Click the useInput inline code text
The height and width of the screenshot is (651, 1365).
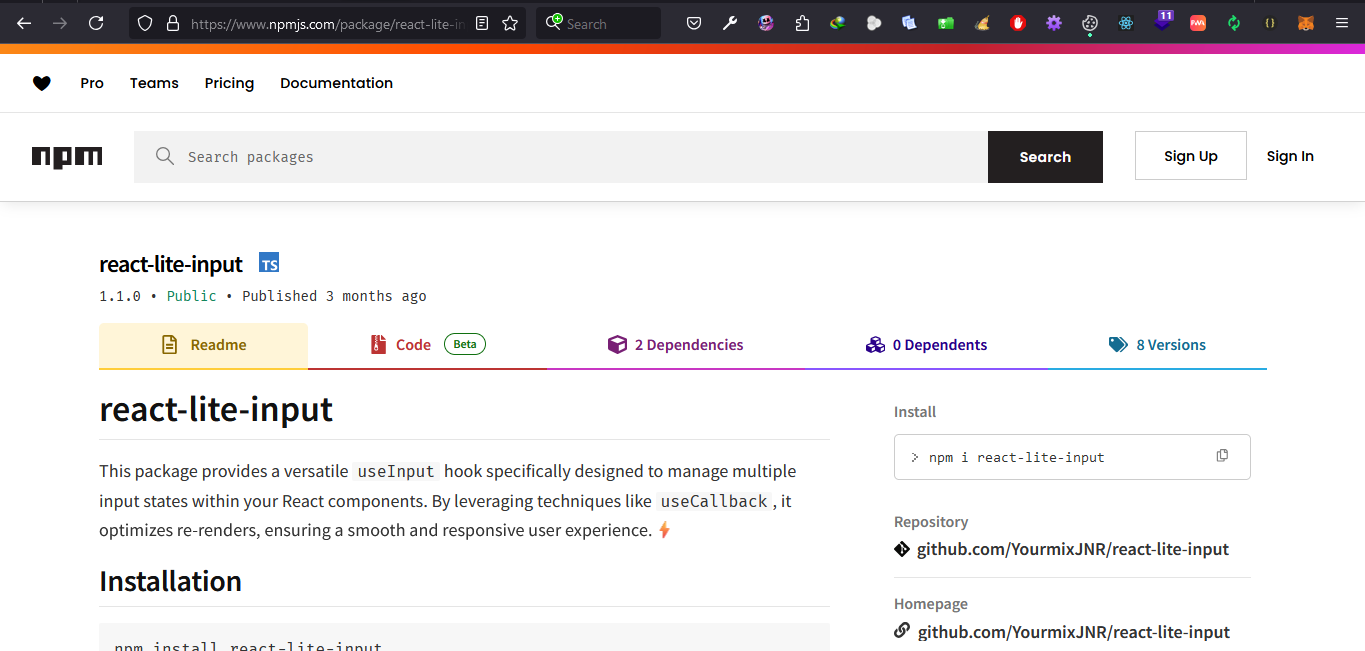tap(396, 471)
